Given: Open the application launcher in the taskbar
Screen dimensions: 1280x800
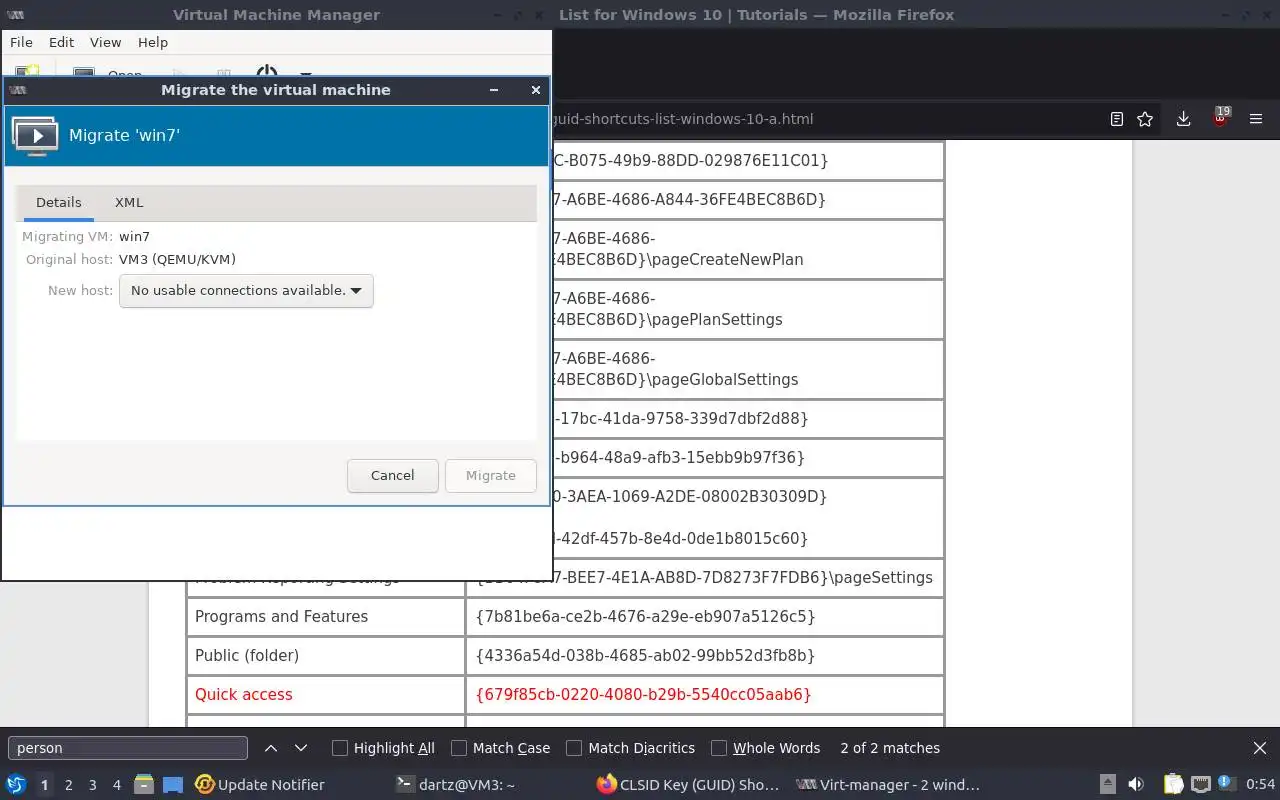Looking at the screenshot, I should (x=16, y=785).
